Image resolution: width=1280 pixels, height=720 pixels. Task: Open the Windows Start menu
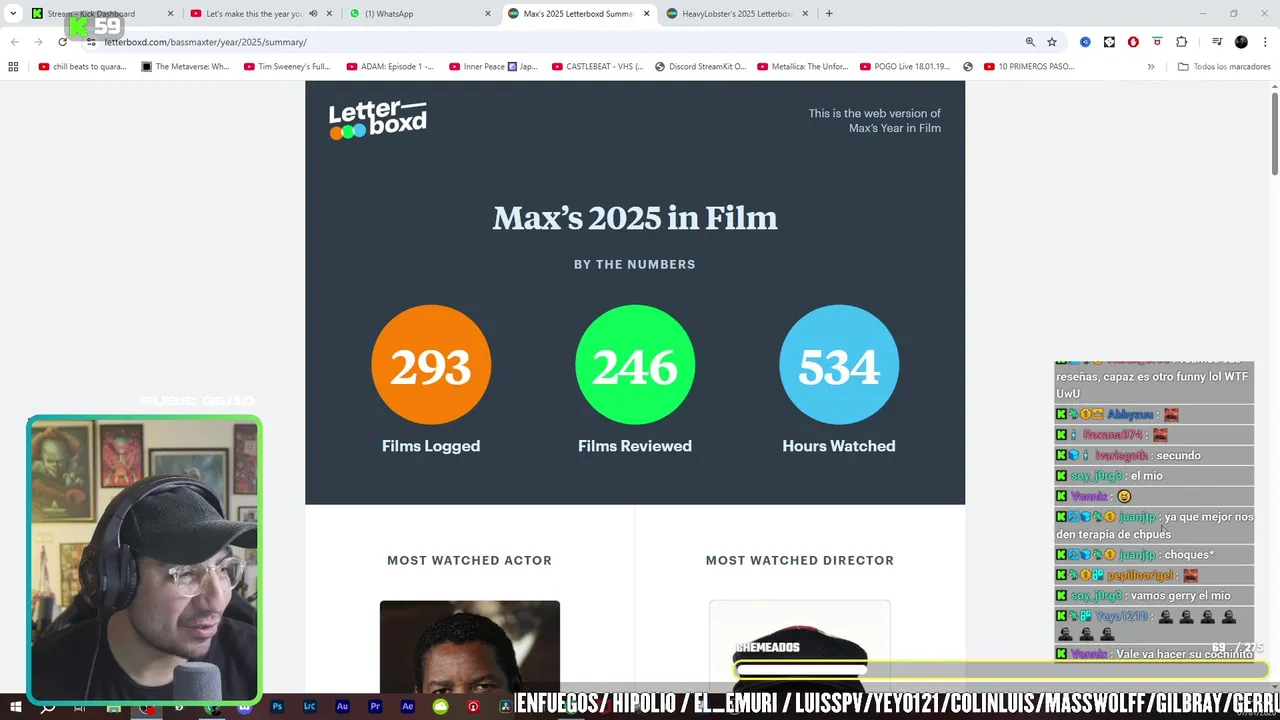15,706
